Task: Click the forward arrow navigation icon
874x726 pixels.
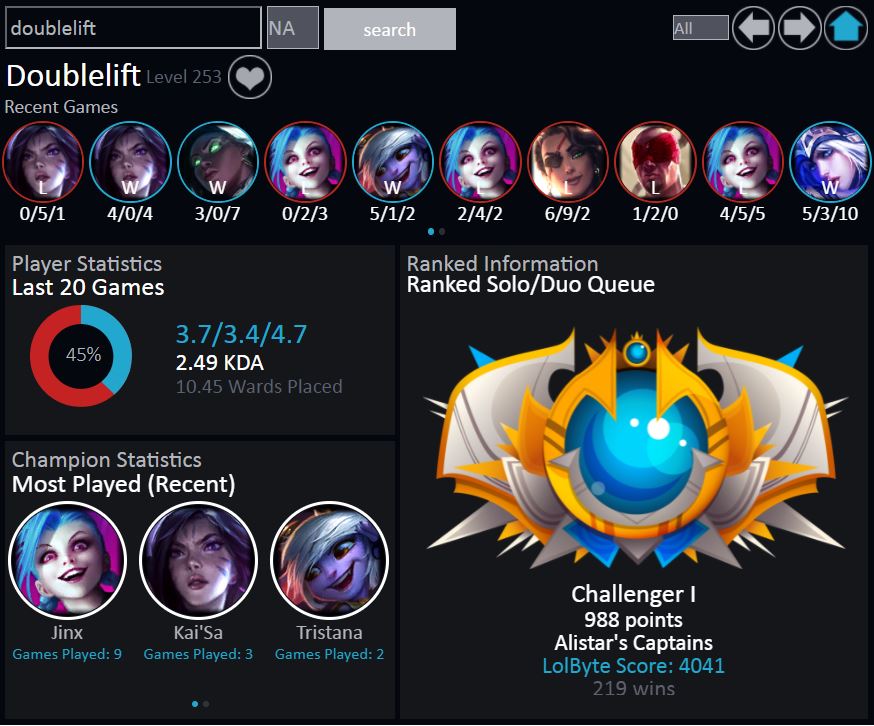Action: (799, 28)
